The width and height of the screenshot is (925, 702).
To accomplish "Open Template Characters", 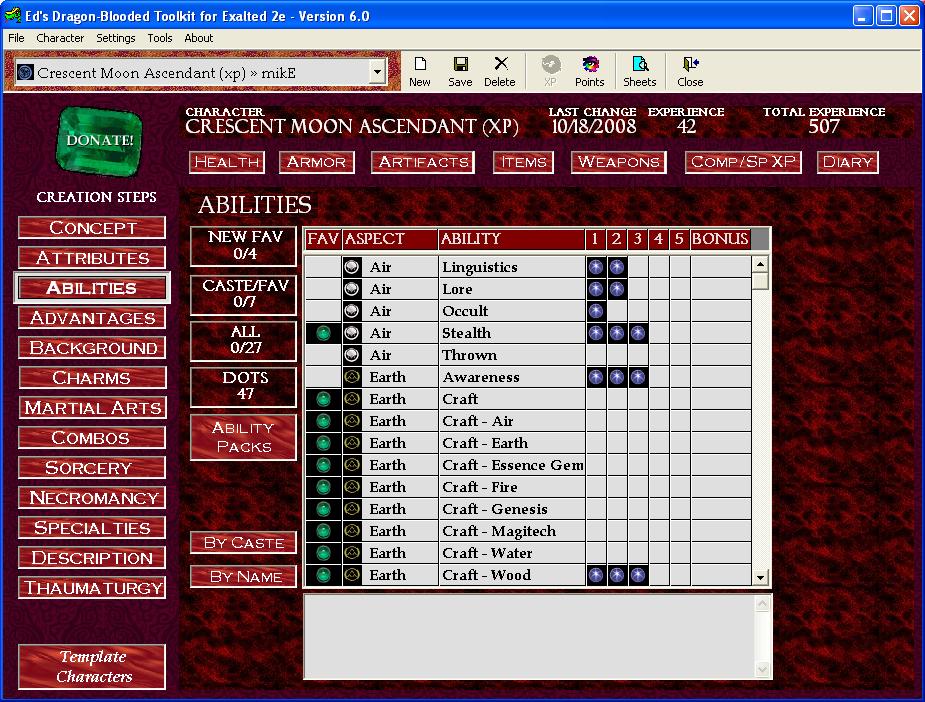I will 92,667.
